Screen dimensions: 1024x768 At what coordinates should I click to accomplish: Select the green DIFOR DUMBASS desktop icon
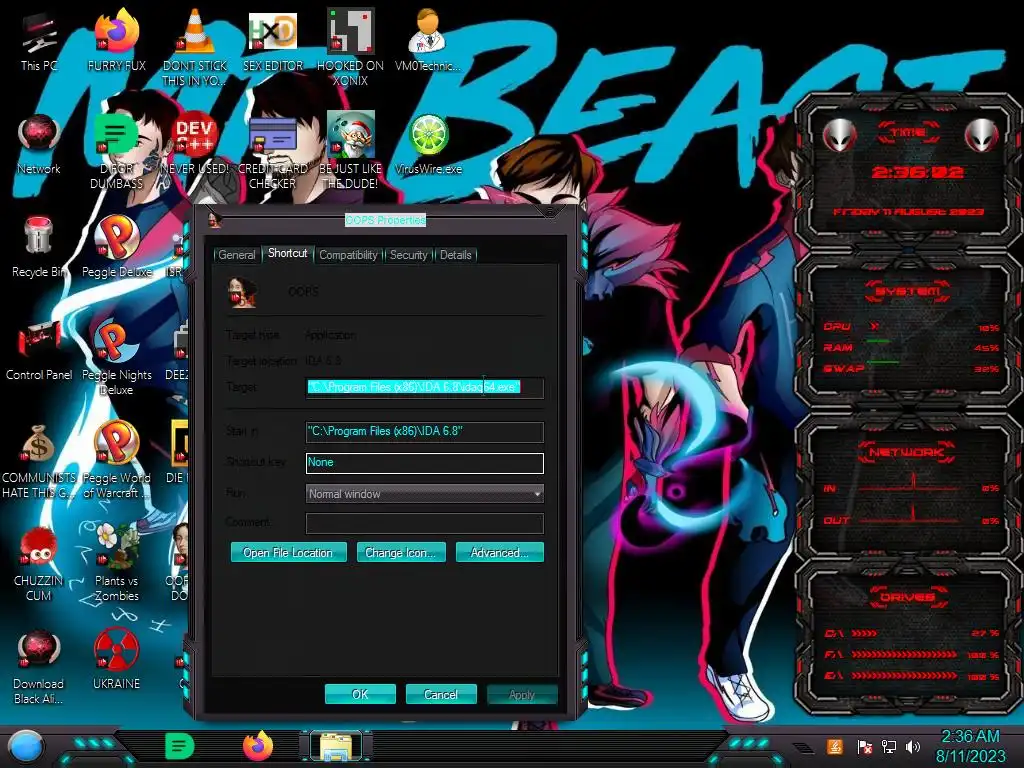point(116,150)
